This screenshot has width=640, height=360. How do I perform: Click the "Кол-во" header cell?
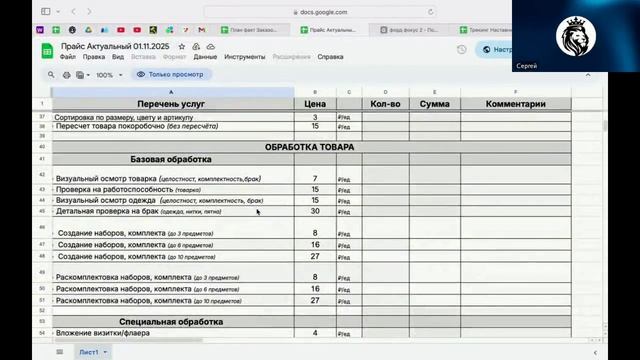pyautogui.click(x=385, y=104)
